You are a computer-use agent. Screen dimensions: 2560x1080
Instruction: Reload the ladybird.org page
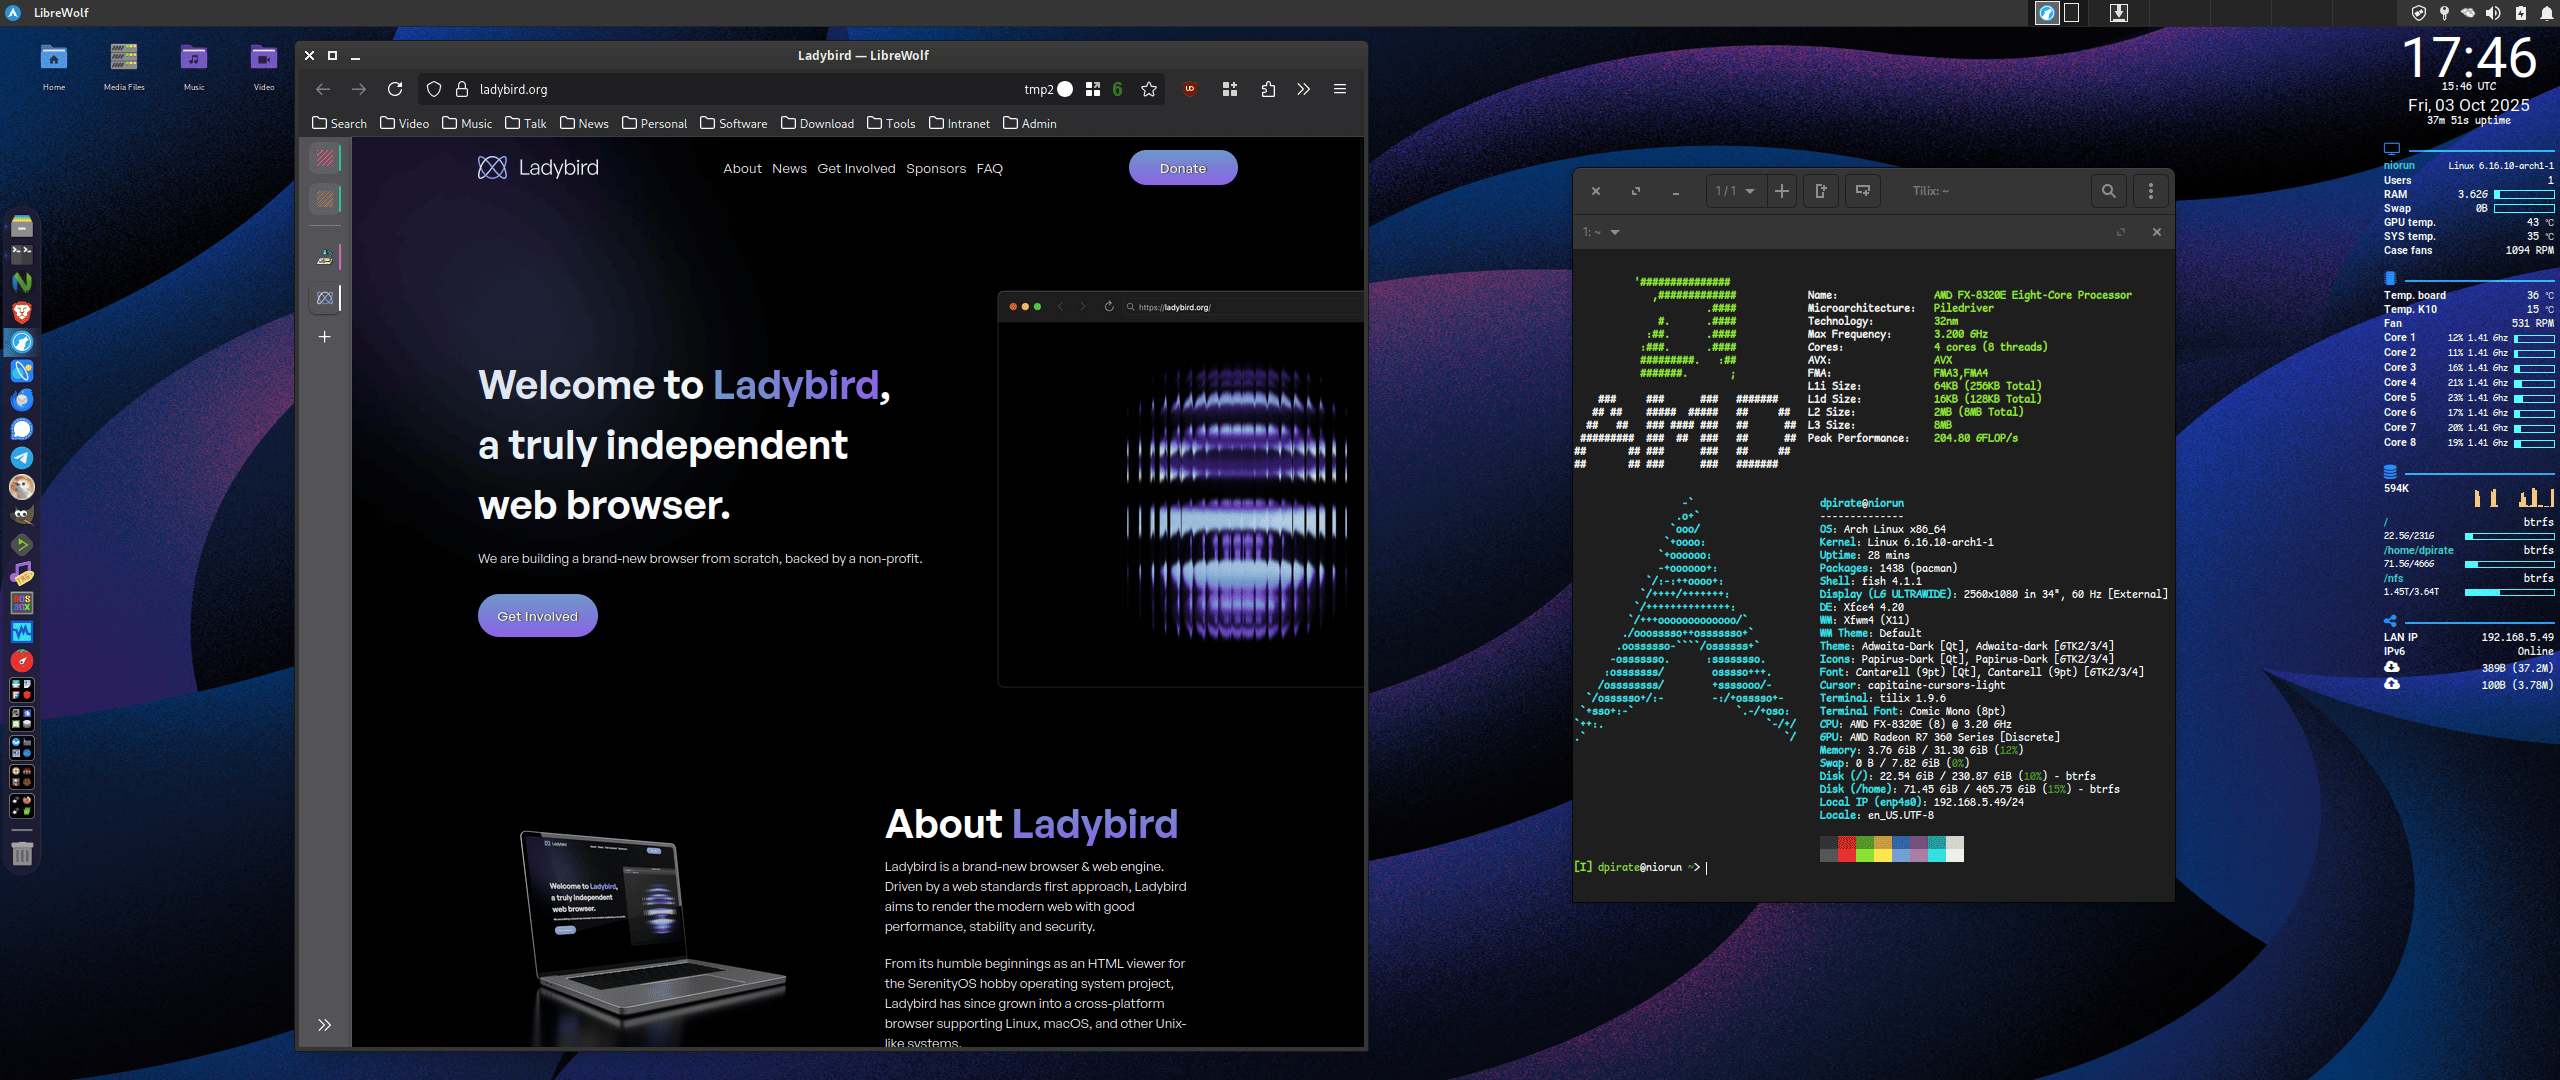pyautogui.click(x=395, y=89)
